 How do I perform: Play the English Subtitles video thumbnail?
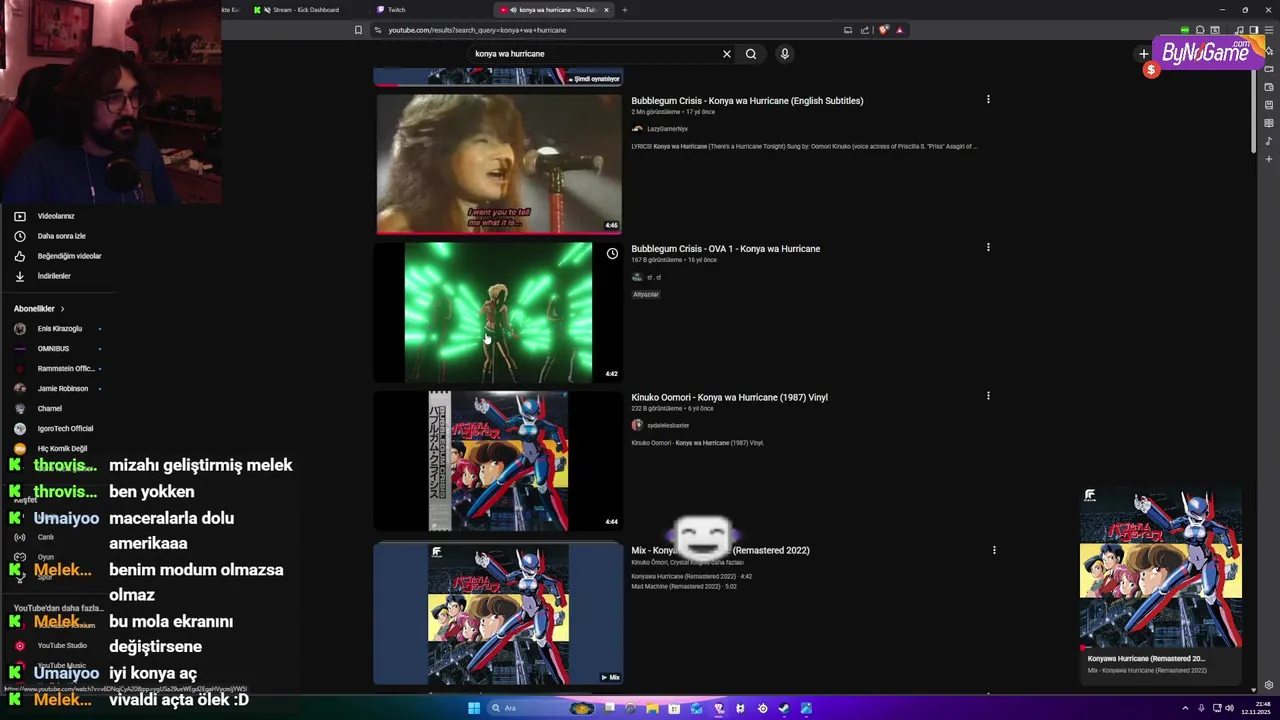tap(498, 164)
